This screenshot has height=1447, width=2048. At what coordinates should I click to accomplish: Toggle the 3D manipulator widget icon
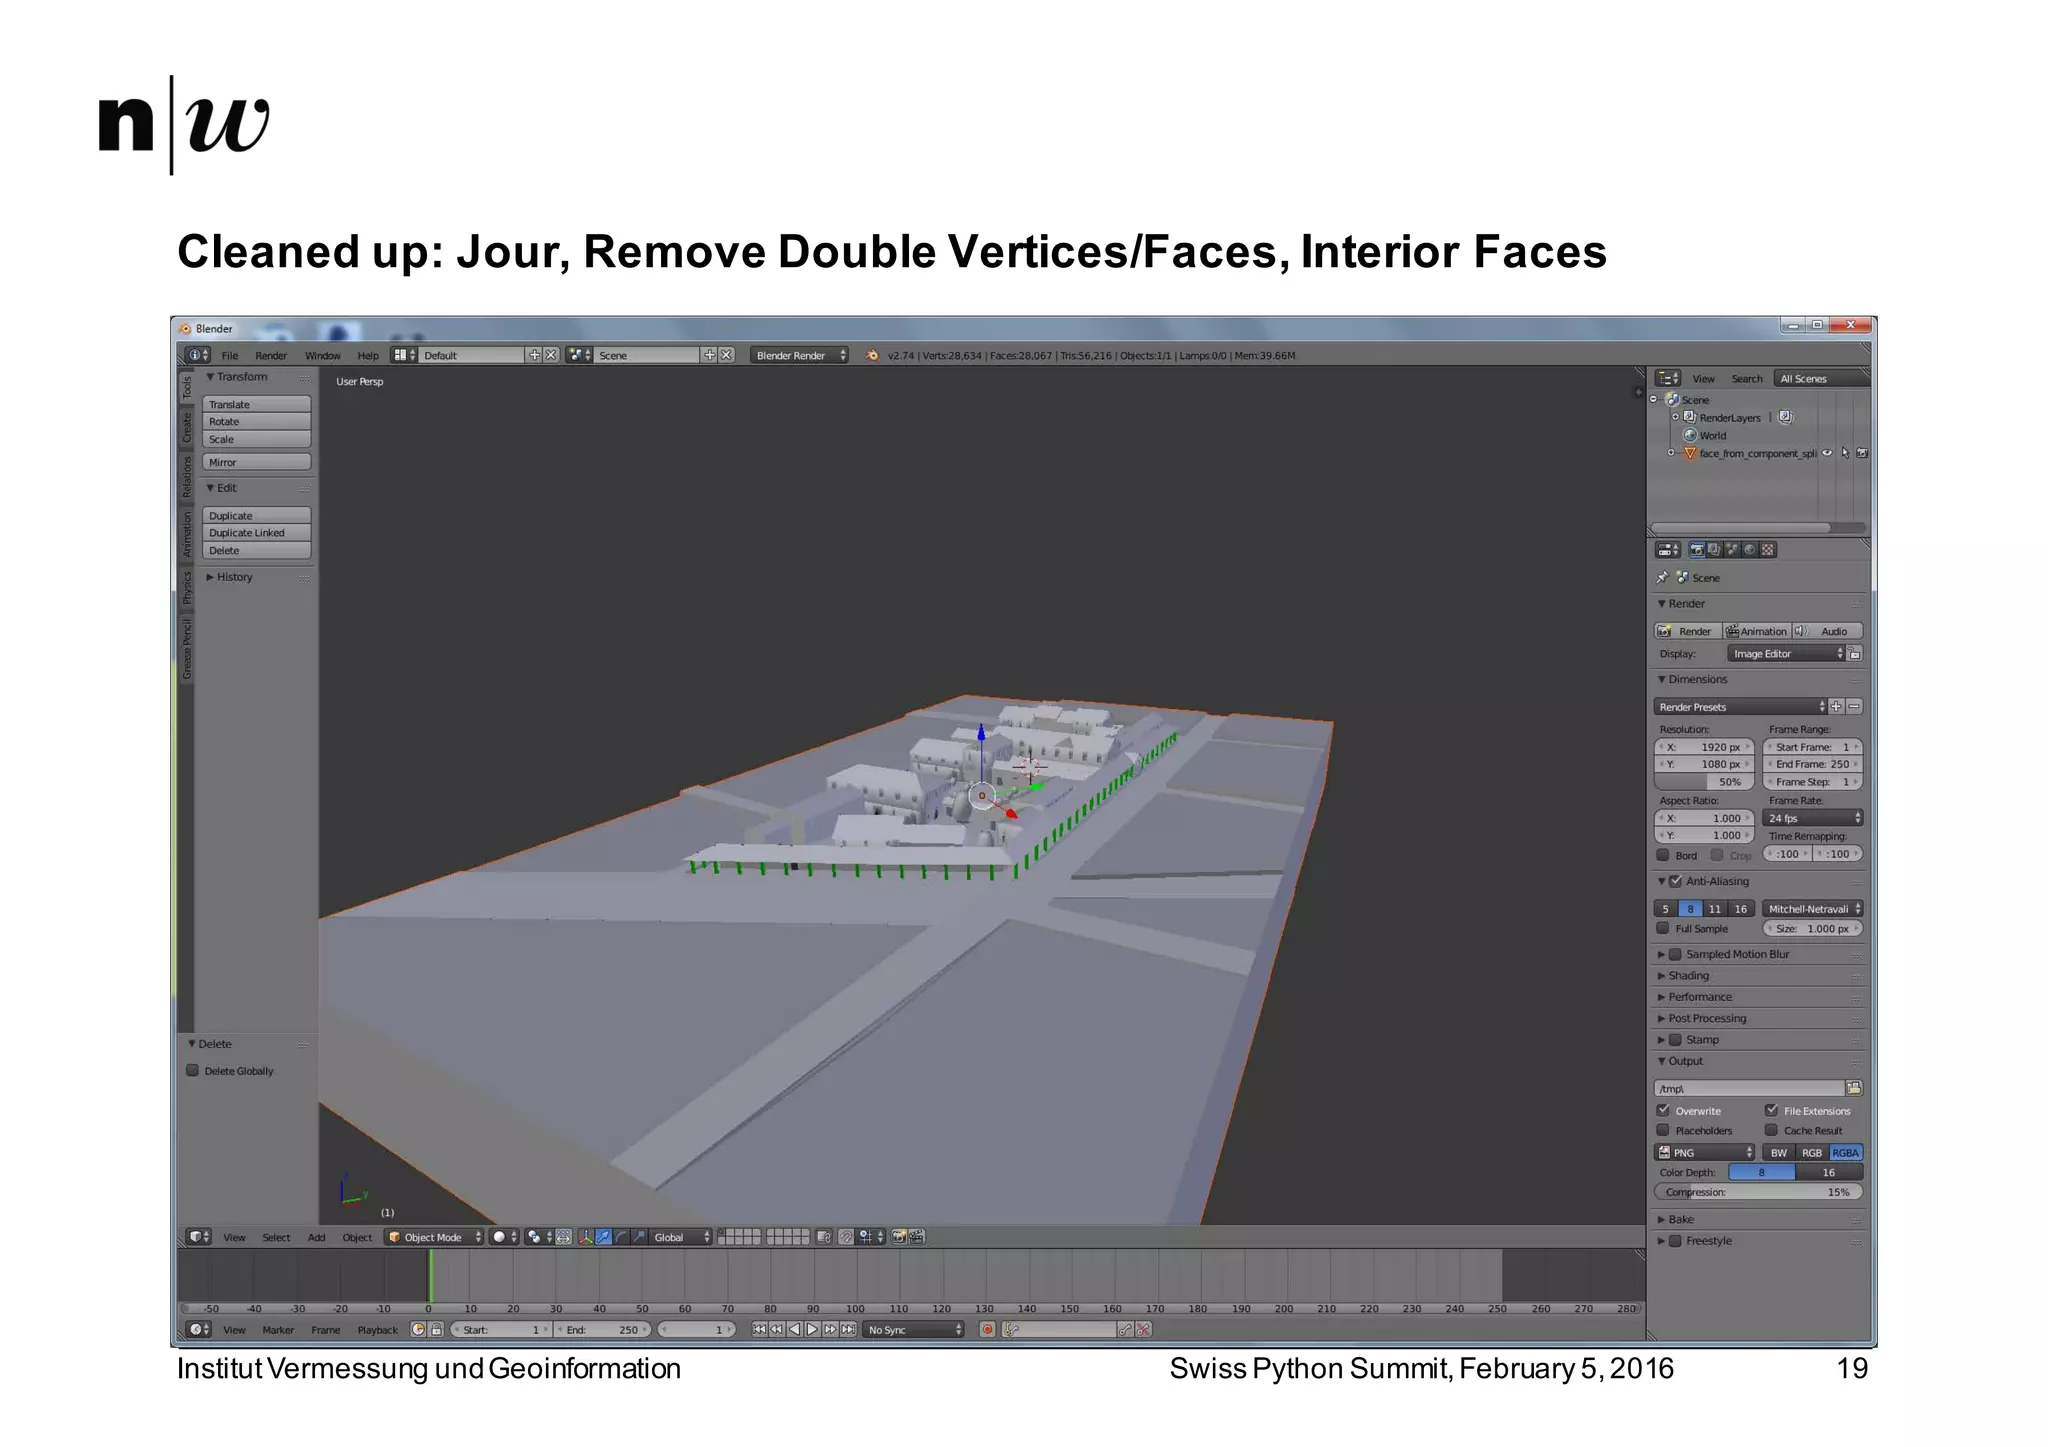point(586,1237)
